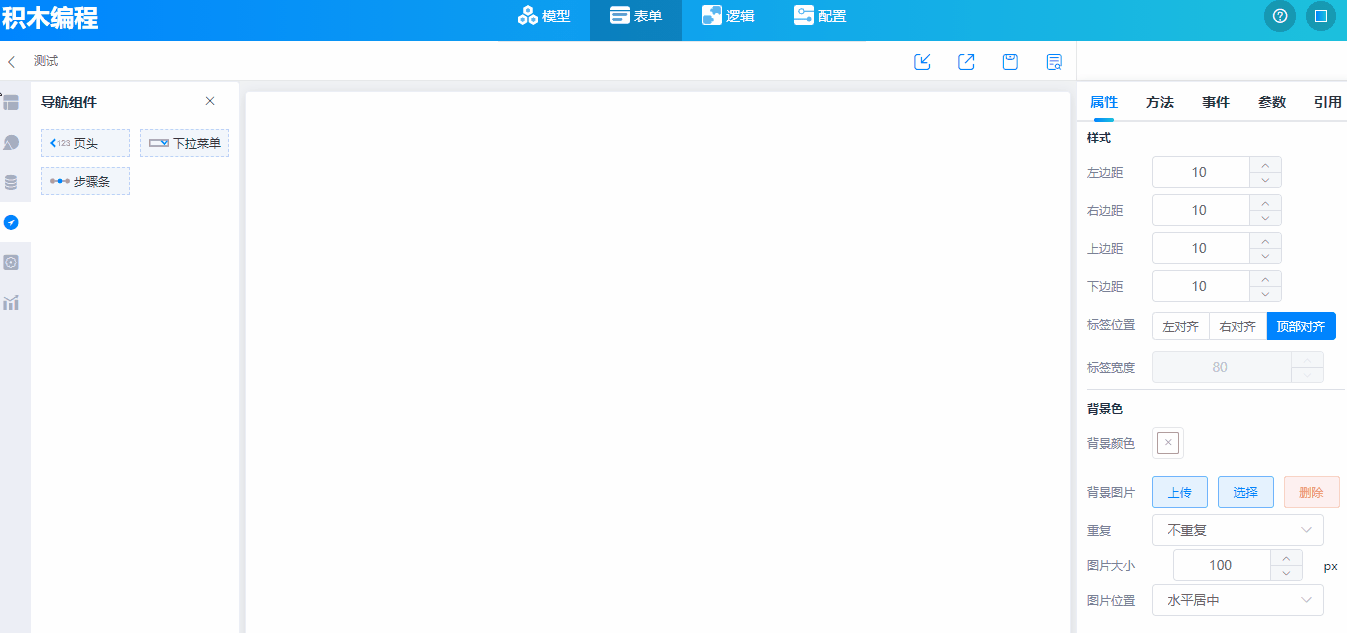Open the gear-box sidebar icon
Image resolution: width=1347 pixels, height=633 pixels.
coord(11,262)
